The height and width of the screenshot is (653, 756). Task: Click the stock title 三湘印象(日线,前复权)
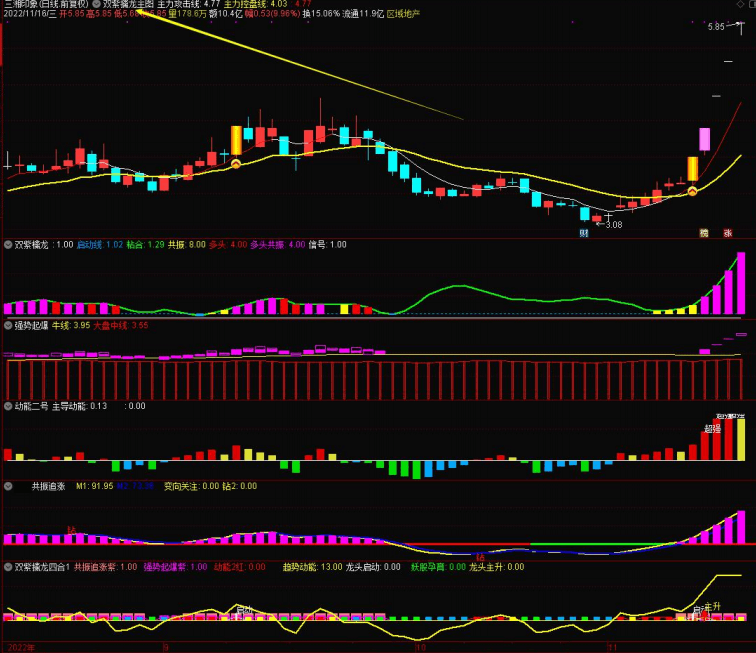[x=44, y=5]
